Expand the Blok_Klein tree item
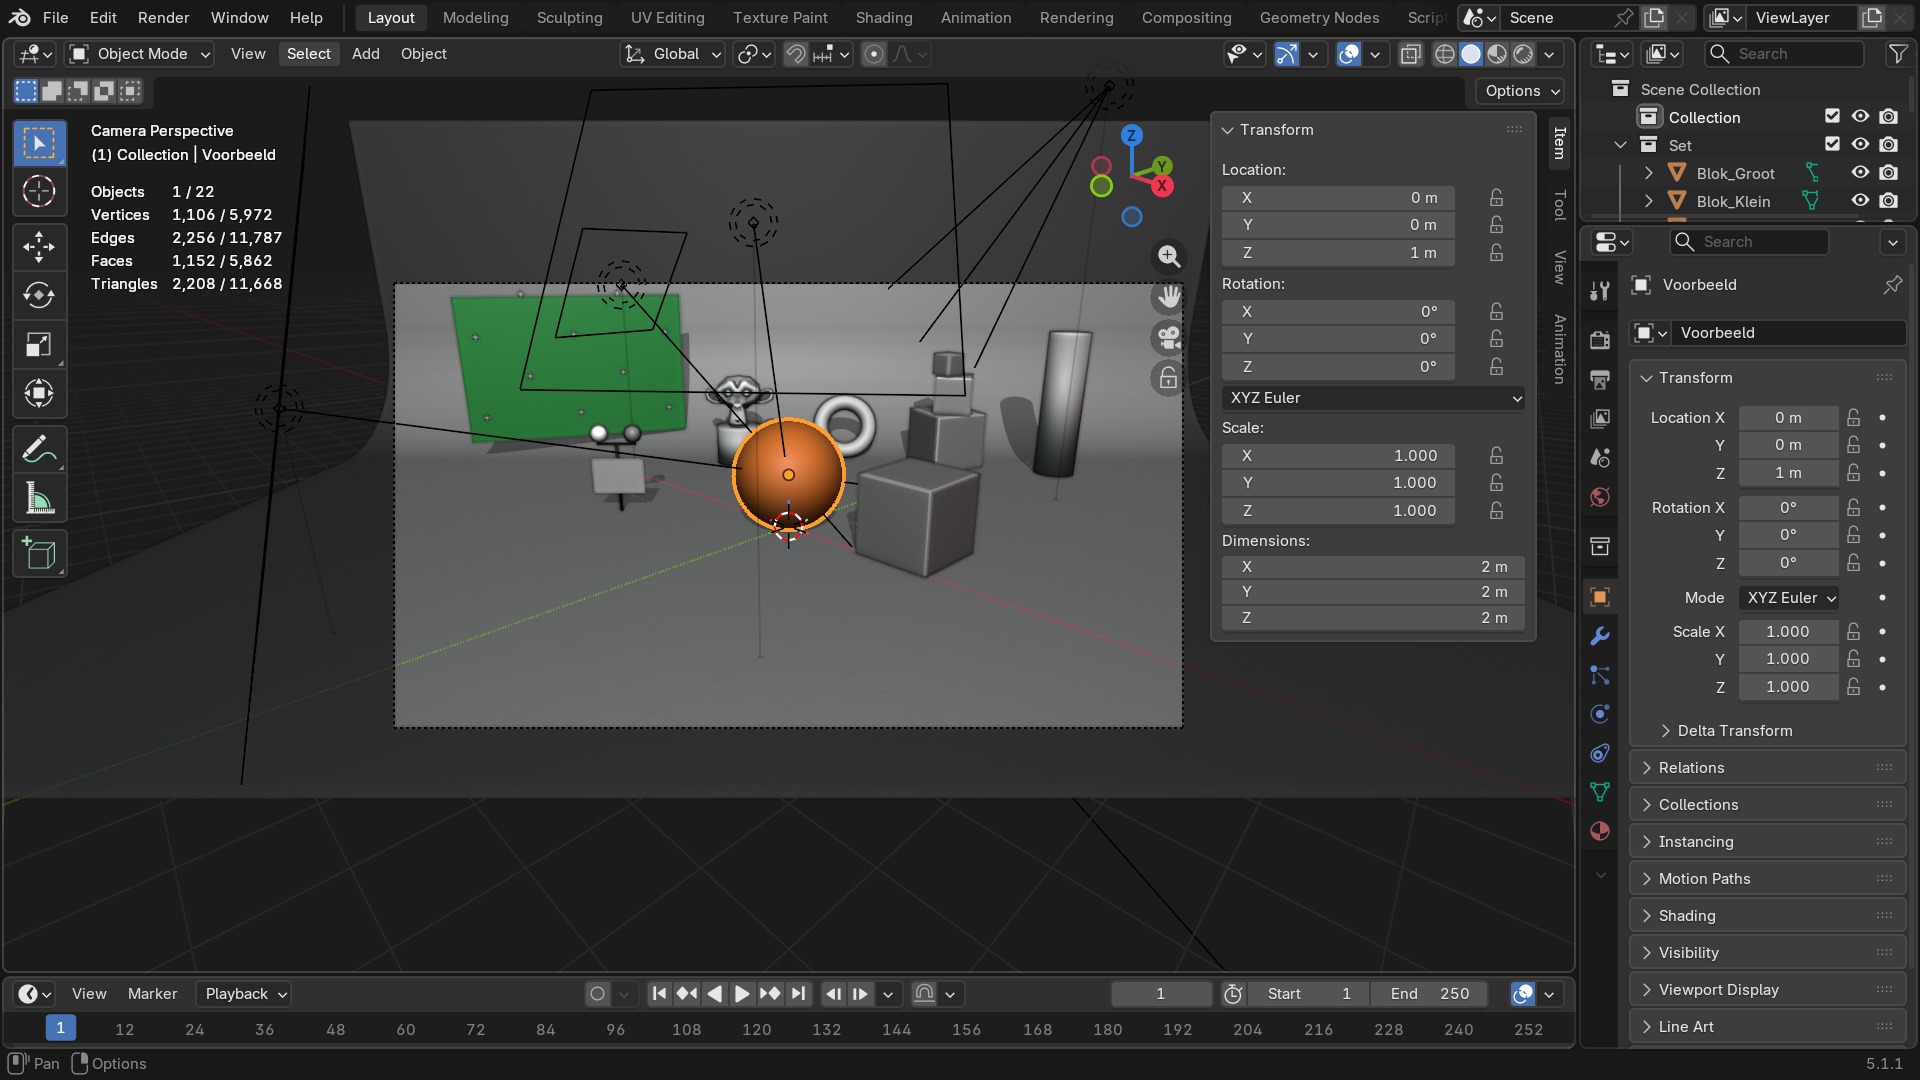1920x1080 pixels. [1648, 201]
